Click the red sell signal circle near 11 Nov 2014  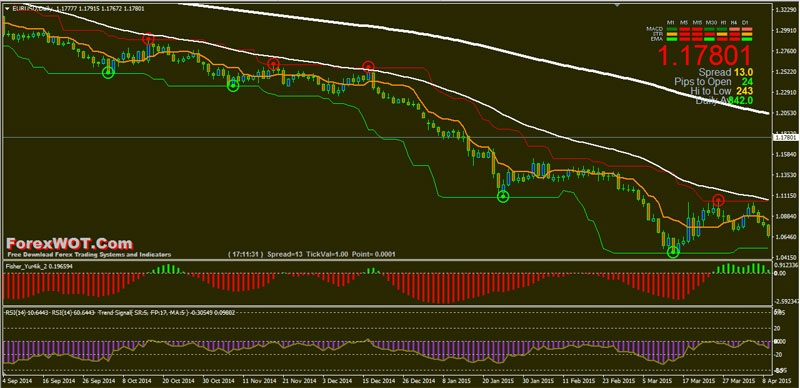pos(273,64)
